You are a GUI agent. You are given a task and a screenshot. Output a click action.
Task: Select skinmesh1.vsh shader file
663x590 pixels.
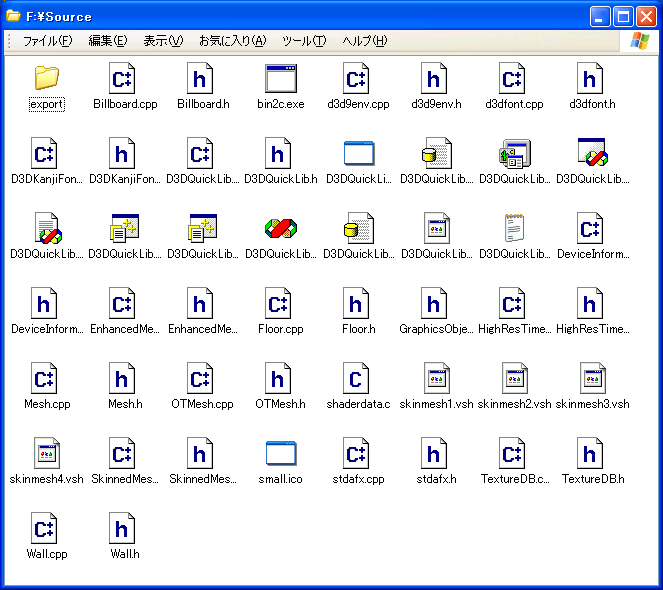(x=436, y=379)
